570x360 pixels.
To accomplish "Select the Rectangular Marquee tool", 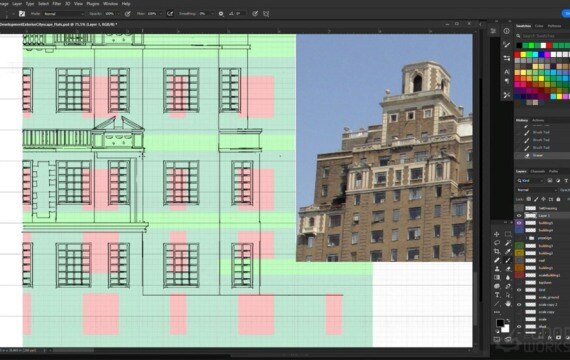I will (508, 235).
